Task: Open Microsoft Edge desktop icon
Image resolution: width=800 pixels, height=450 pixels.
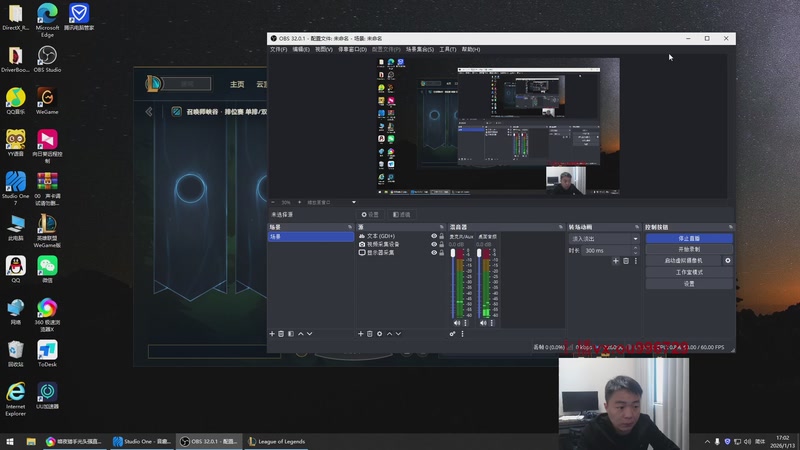Action: pyautogui.click(x=47, y=20)
